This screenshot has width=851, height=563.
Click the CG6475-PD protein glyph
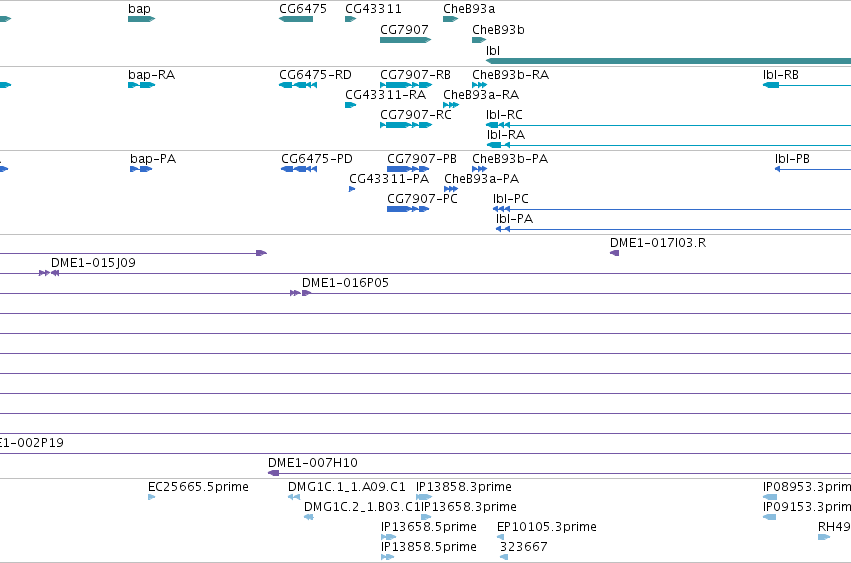[x=299, y=169]
